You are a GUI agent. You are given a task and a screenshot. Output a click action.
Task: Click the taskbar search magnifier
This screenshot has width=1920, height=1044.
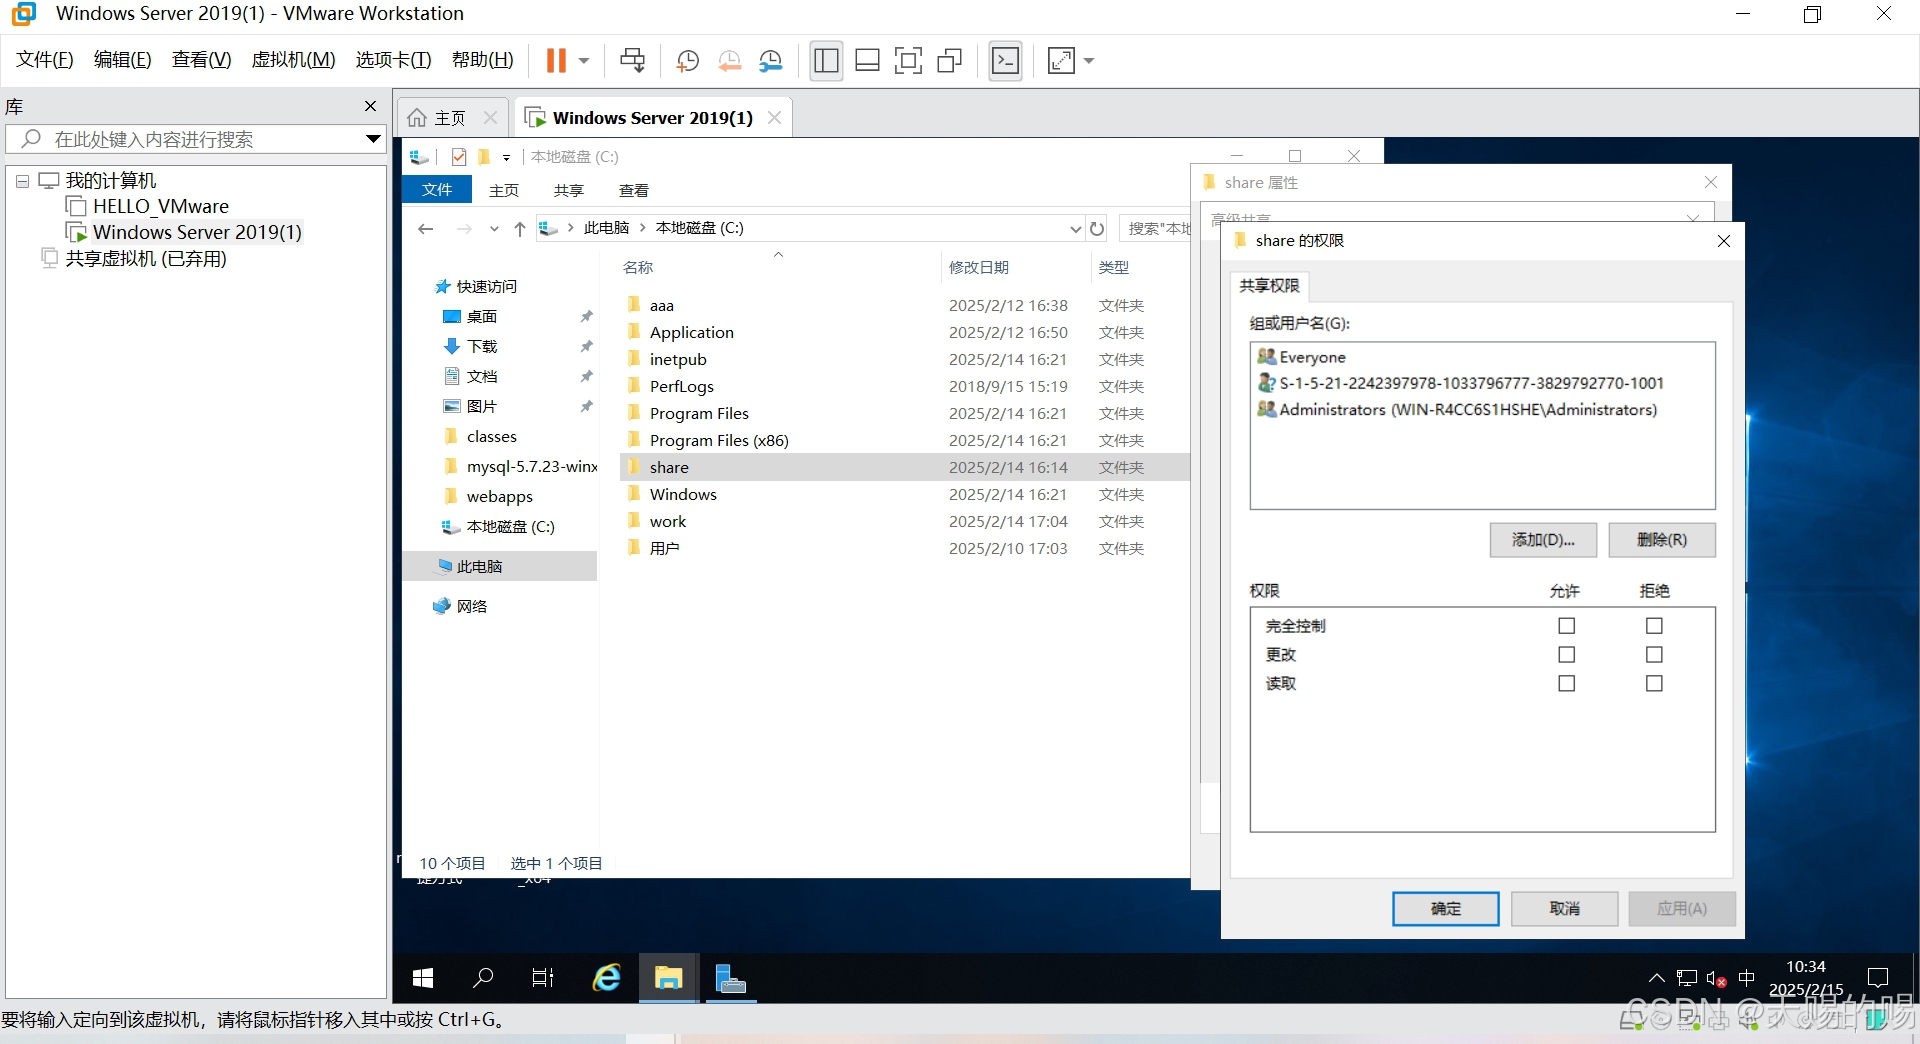[483, 978]
